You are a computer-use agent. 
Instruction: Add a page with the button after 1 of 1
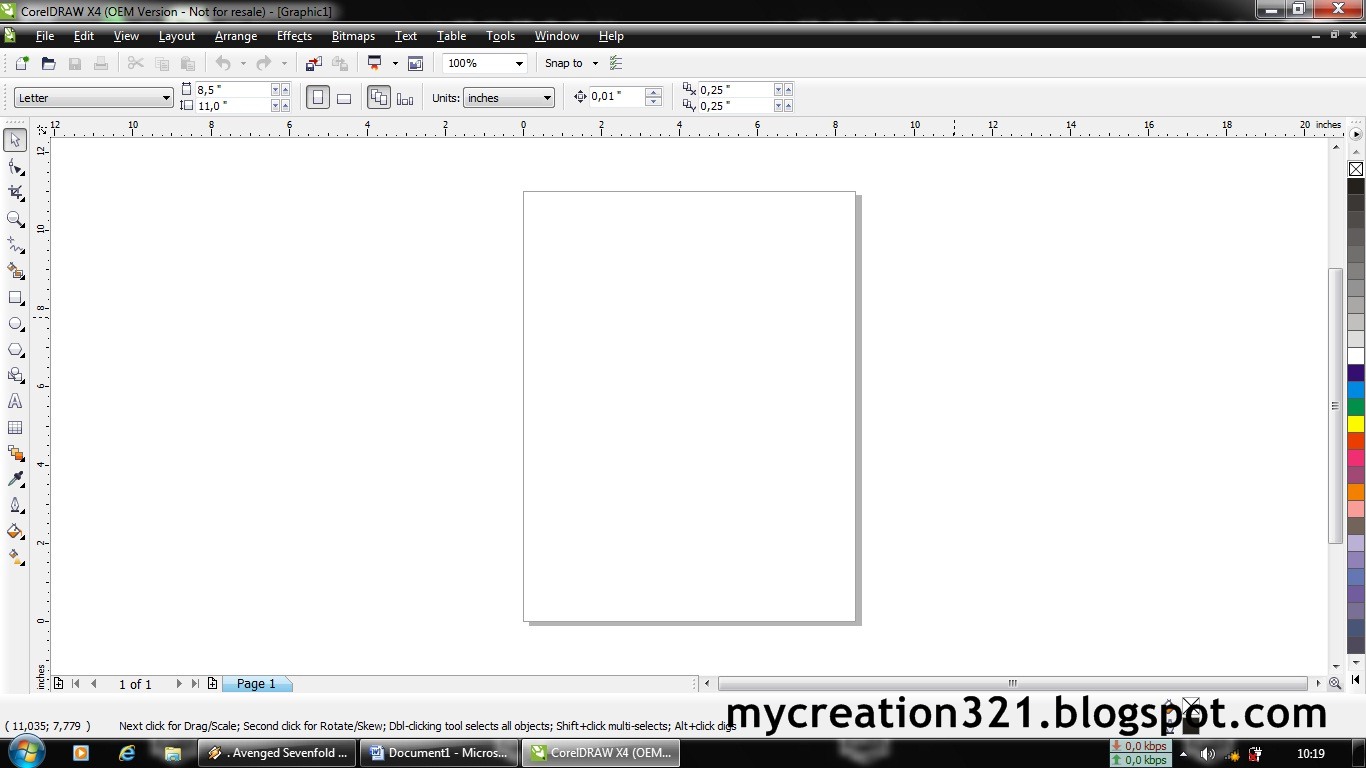coord(212,684)
